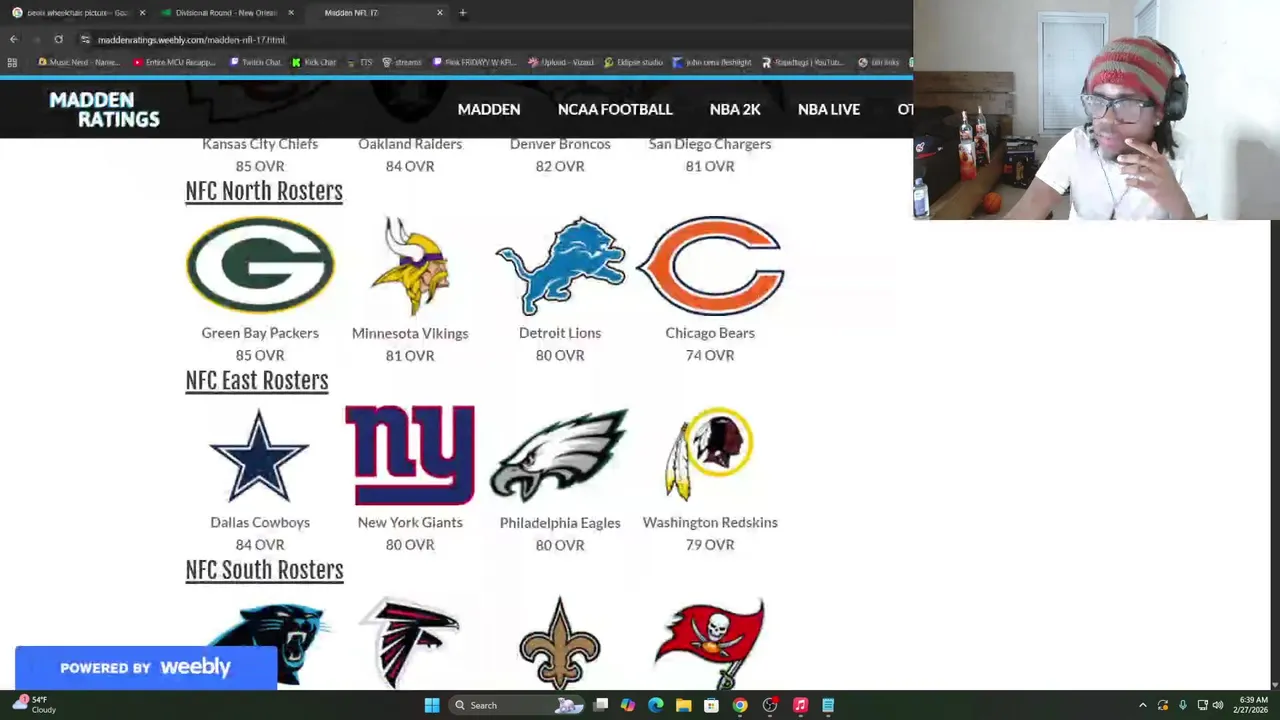Open the Music Nerd bookmark
Screen dimensions: 1280x720
[x=78, y=62]
